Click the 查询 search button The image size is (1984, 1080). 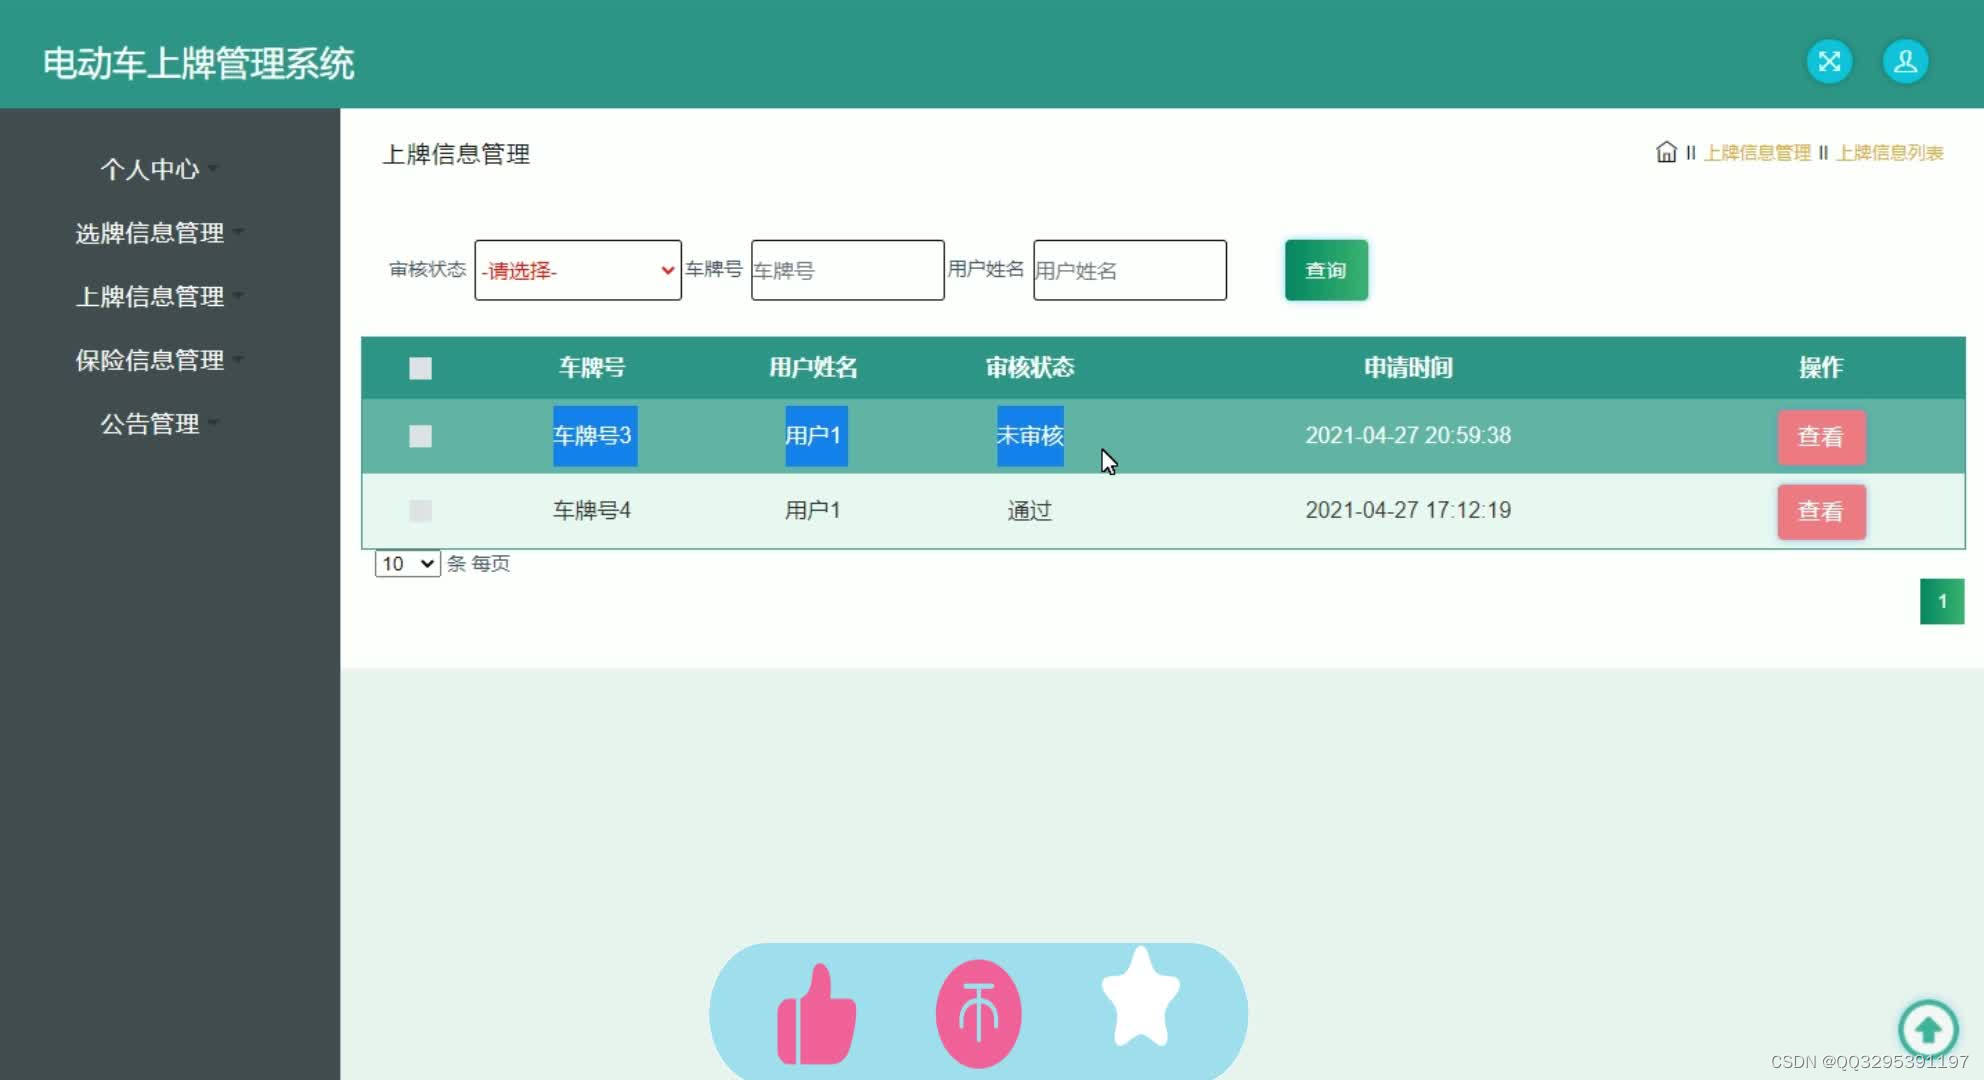tap(1326, 270)
